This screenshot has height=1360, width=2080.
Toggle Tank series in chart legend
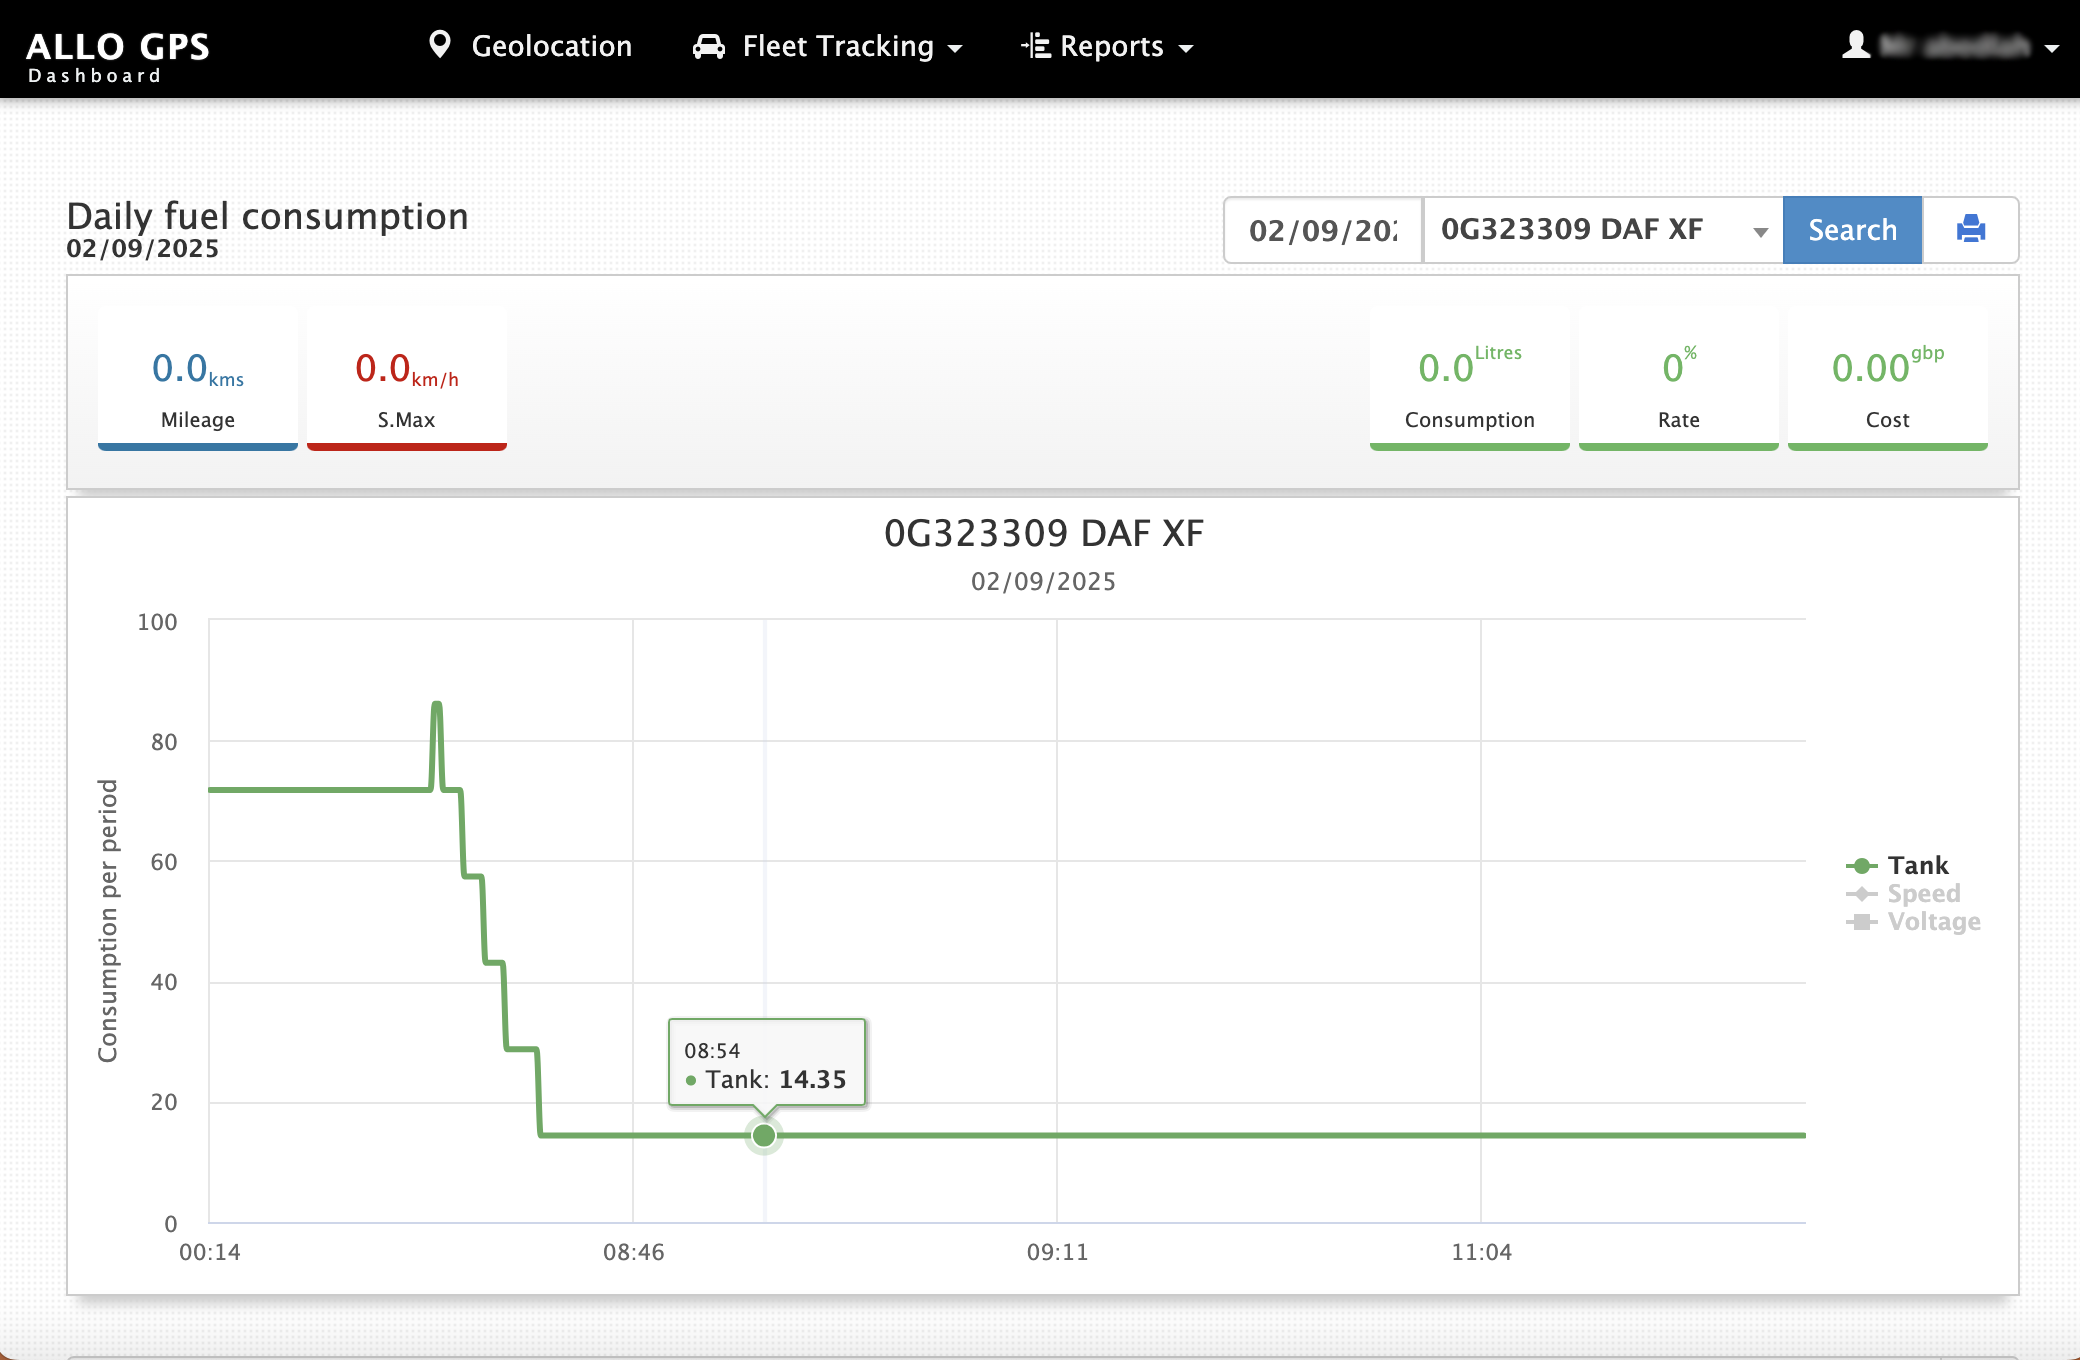click(1917, 866)
